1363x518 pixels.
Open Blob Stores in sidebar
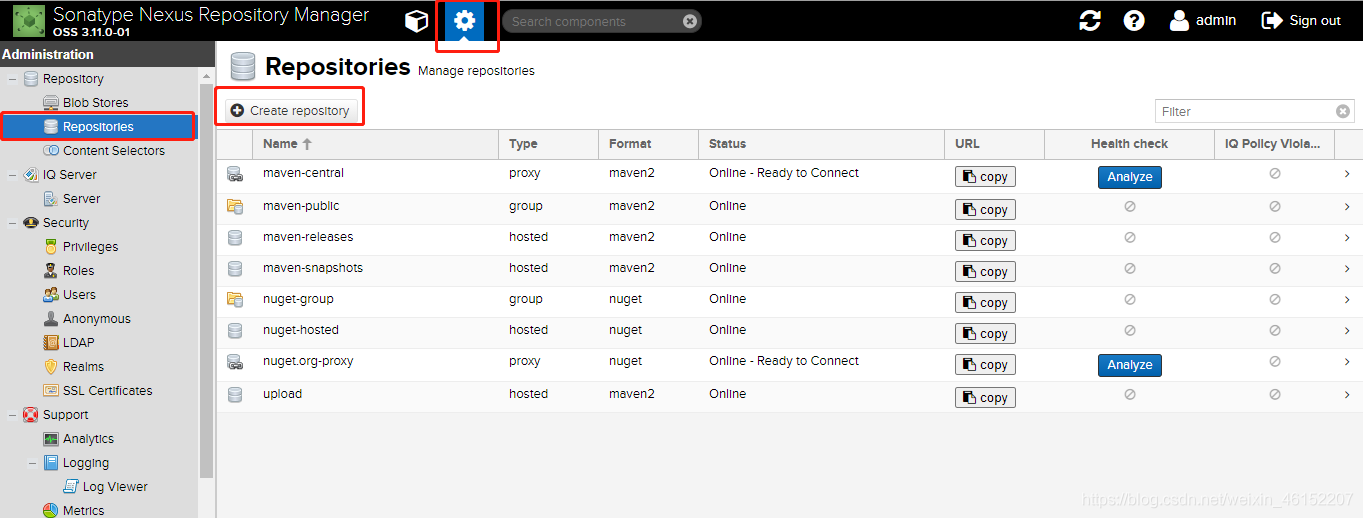click(x=95, y=102)
